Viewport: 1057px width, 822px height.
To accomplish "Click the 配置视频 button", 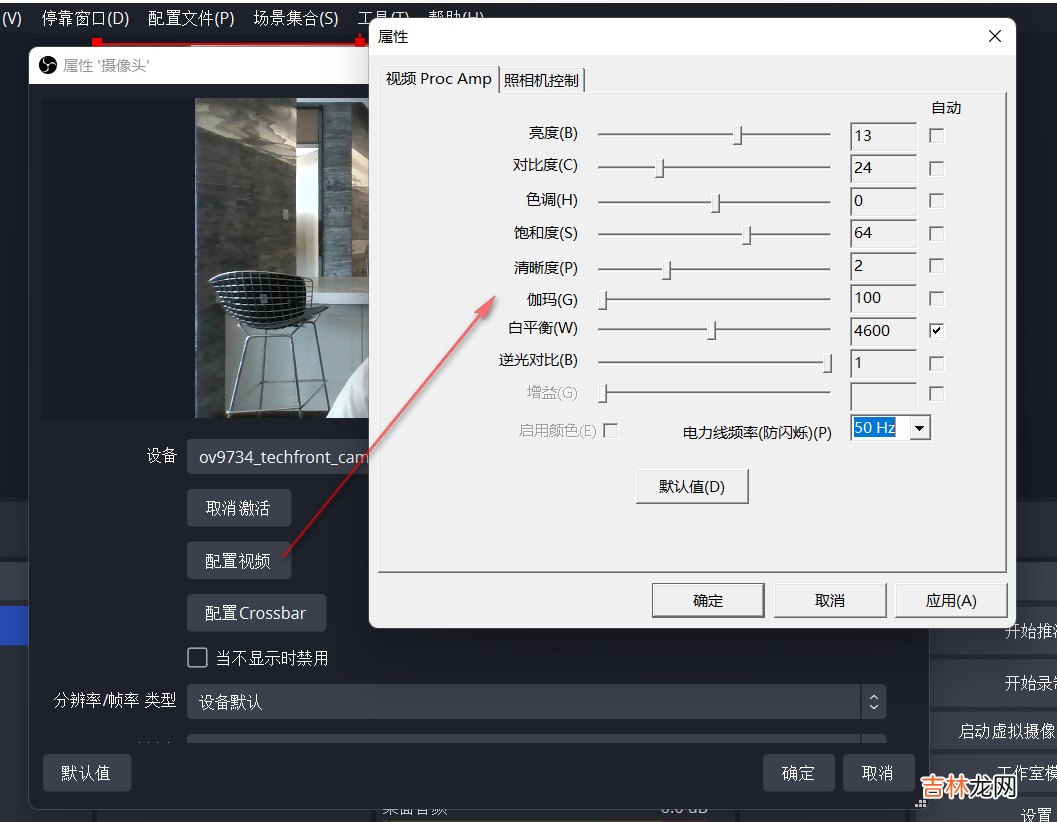I will coord(238,561).
